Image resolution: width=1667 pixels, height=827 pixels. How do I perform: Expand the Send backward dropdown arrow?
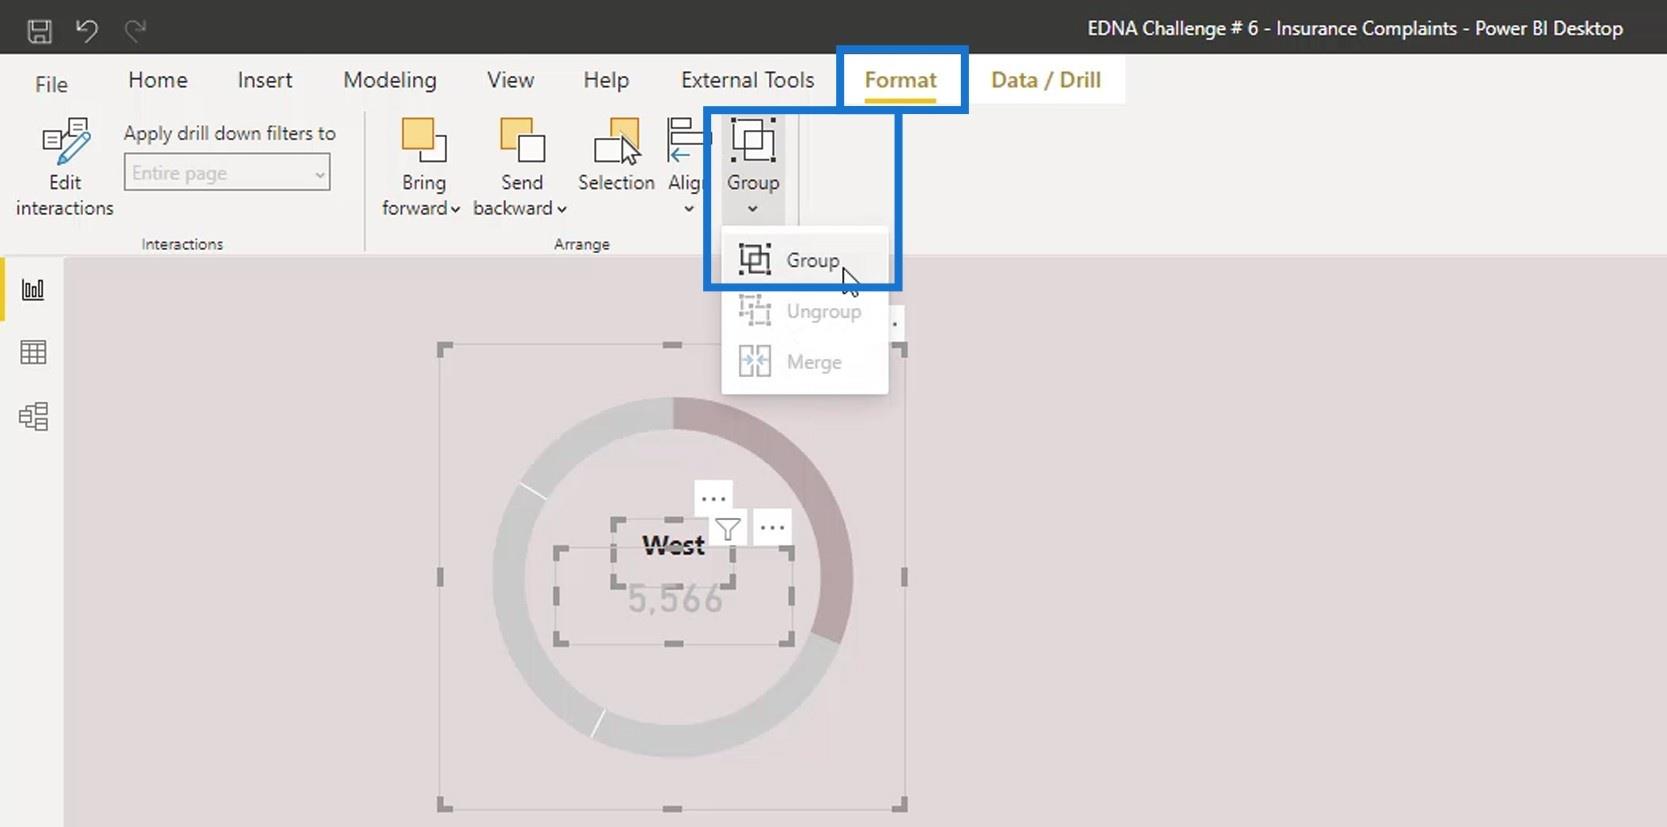[x=562, y=209]
